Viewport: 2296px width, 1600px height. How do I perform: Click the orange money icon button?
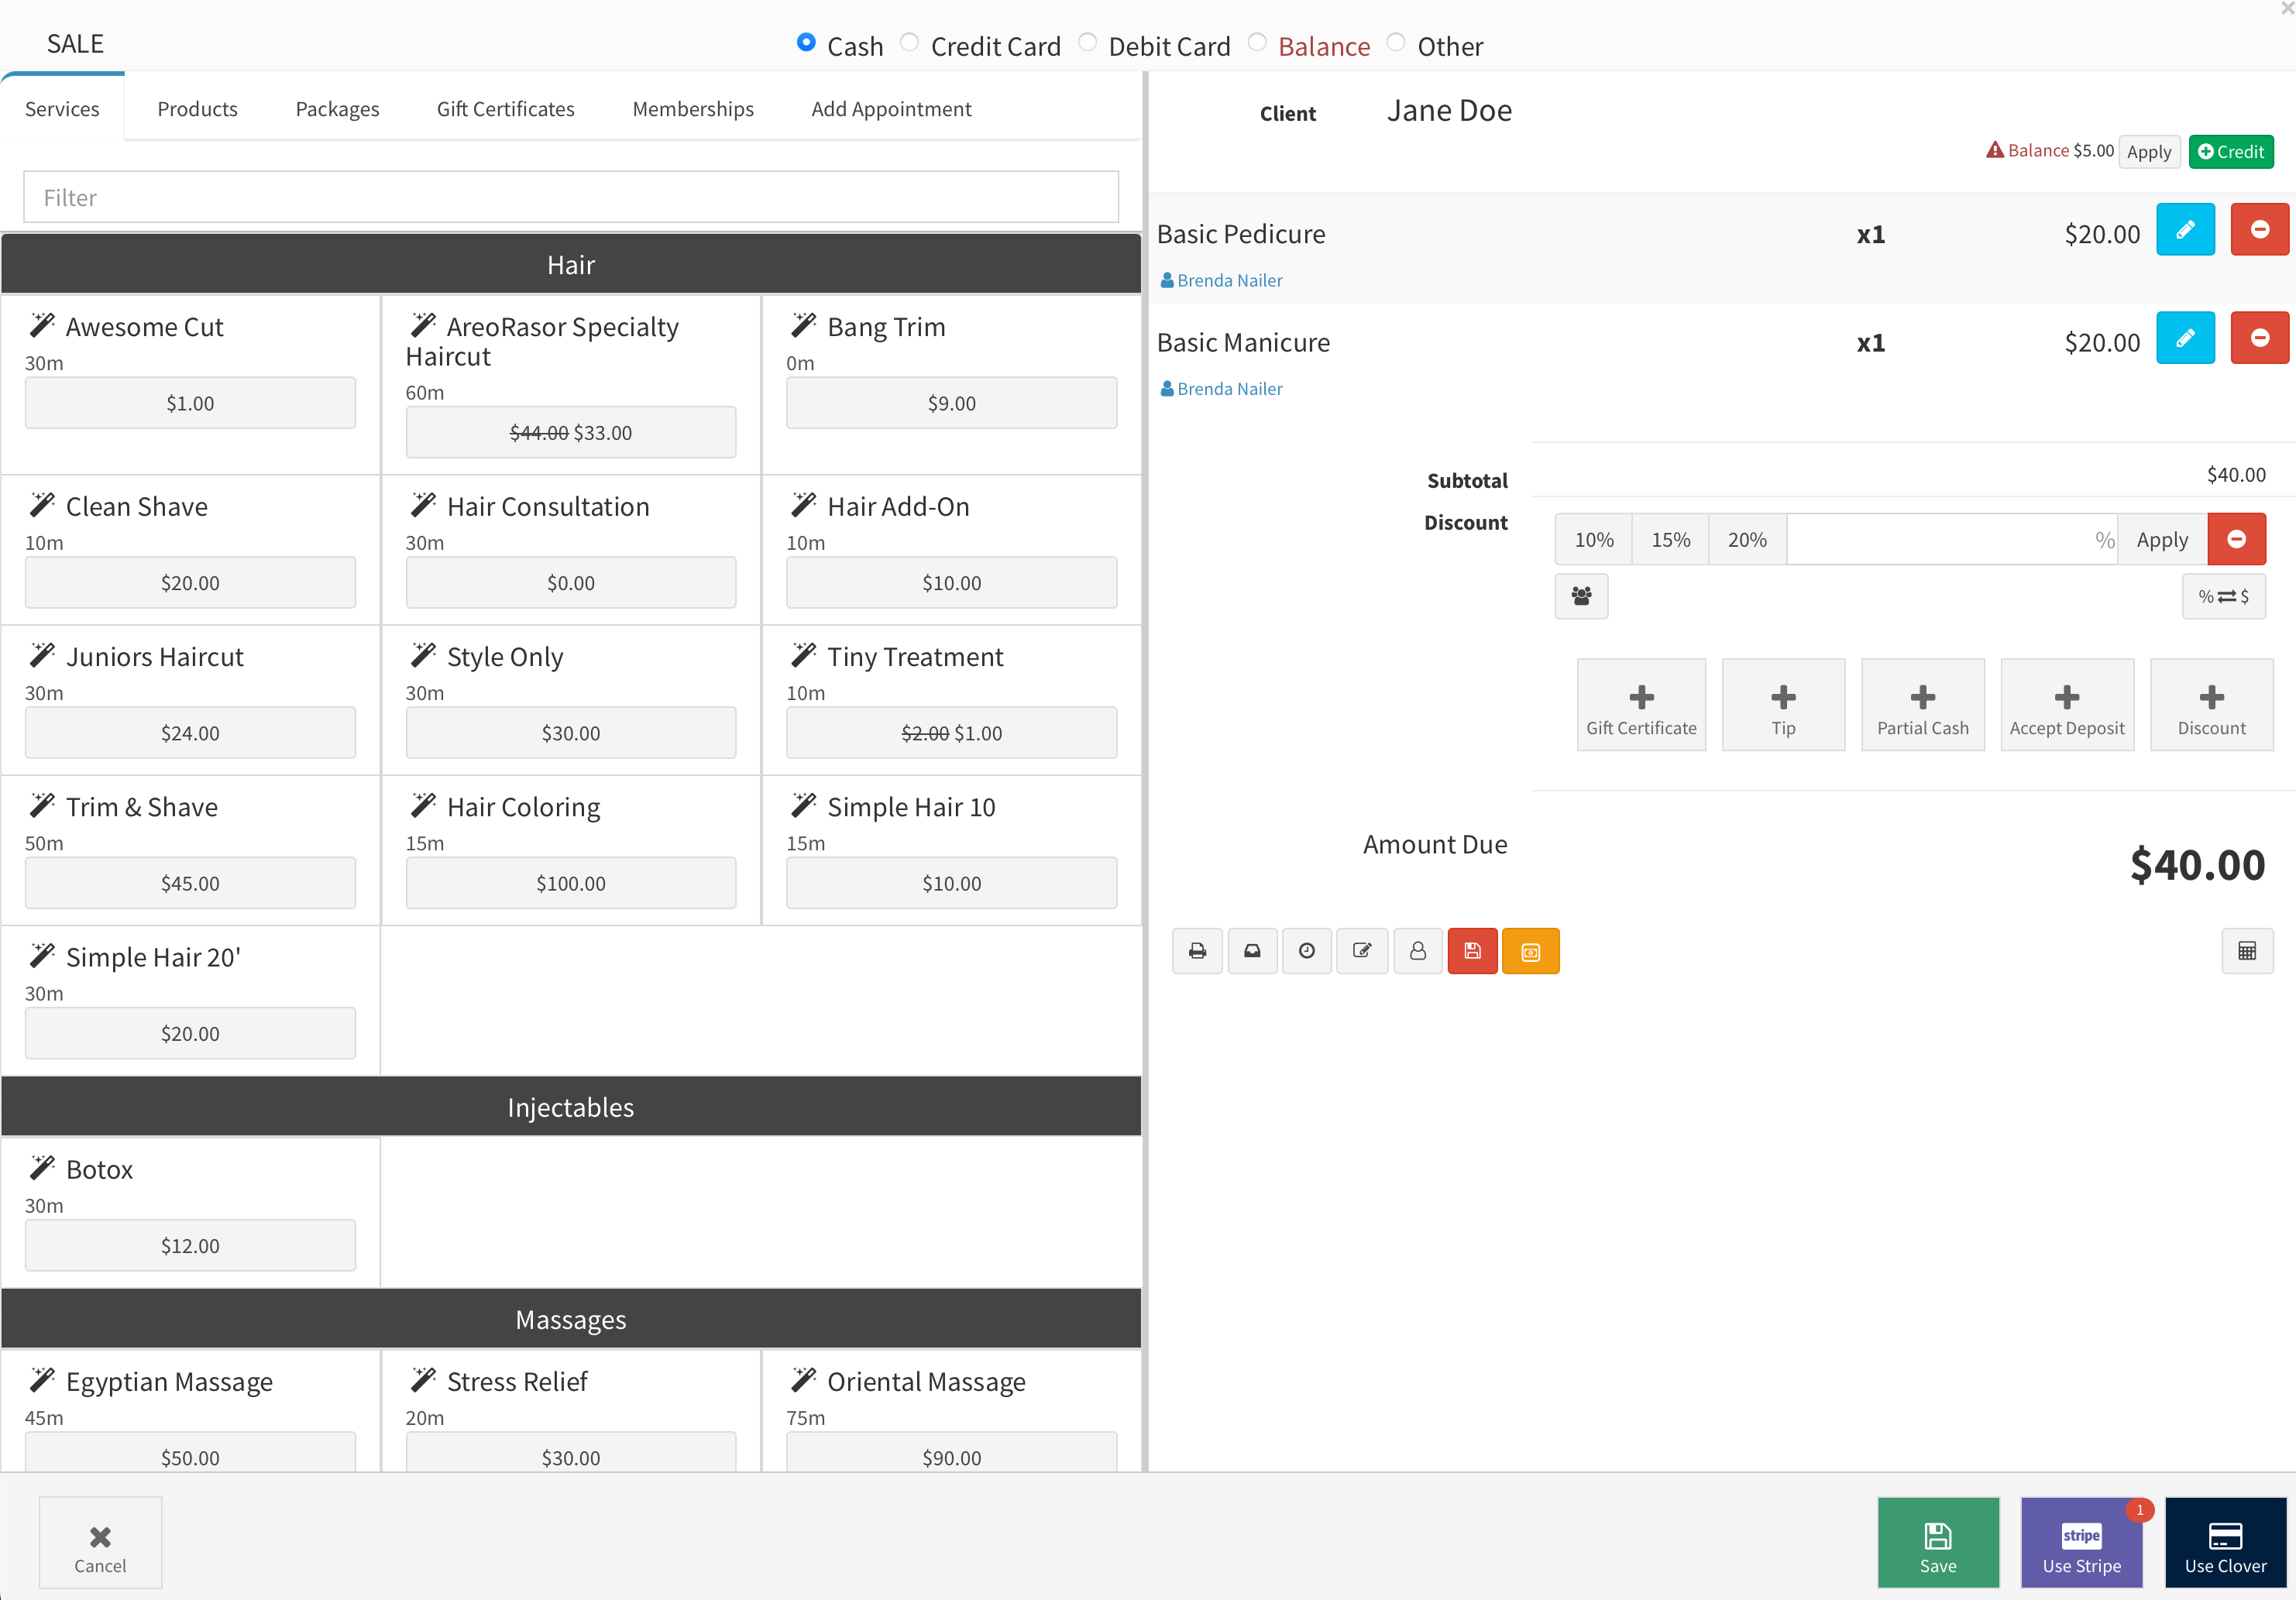pos(1530,951)
